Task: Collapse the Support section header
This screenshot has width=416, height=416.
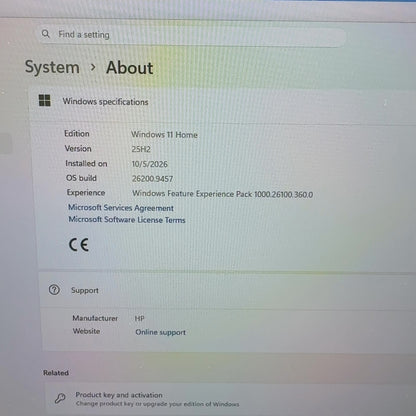Action: [228, 290]
